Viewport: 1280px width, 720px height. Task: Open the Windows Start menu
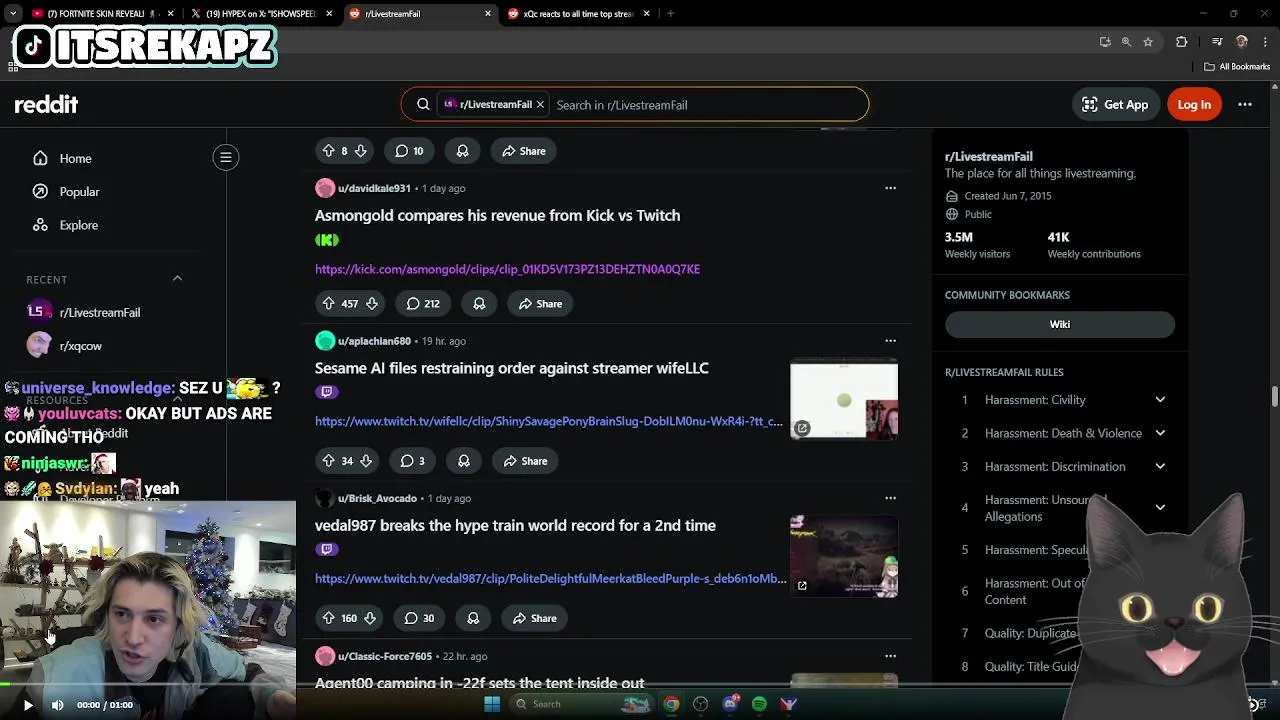pyautogui.click(x=491, y=704)
